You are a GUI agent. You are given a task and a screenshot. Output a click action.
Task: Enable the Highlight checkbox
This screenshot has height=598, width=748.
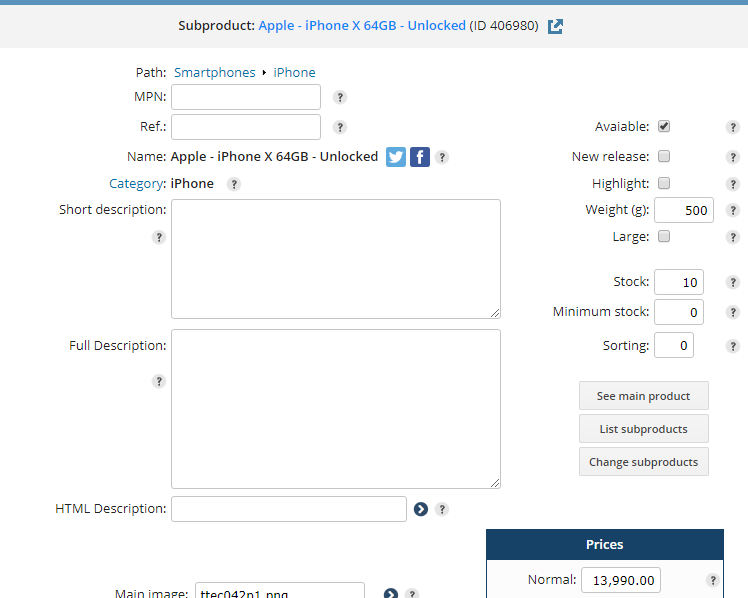tap(664, 183)
